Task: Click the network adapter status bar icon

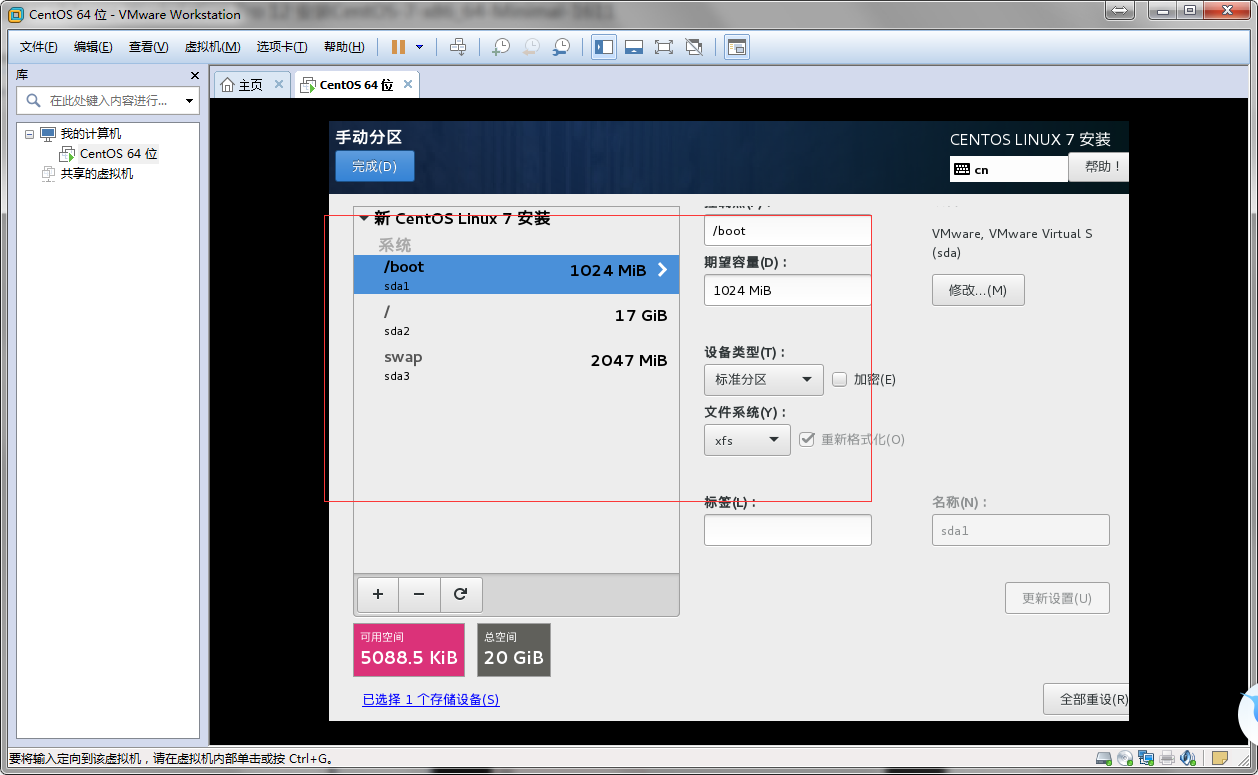Action: coord(1146,758)
